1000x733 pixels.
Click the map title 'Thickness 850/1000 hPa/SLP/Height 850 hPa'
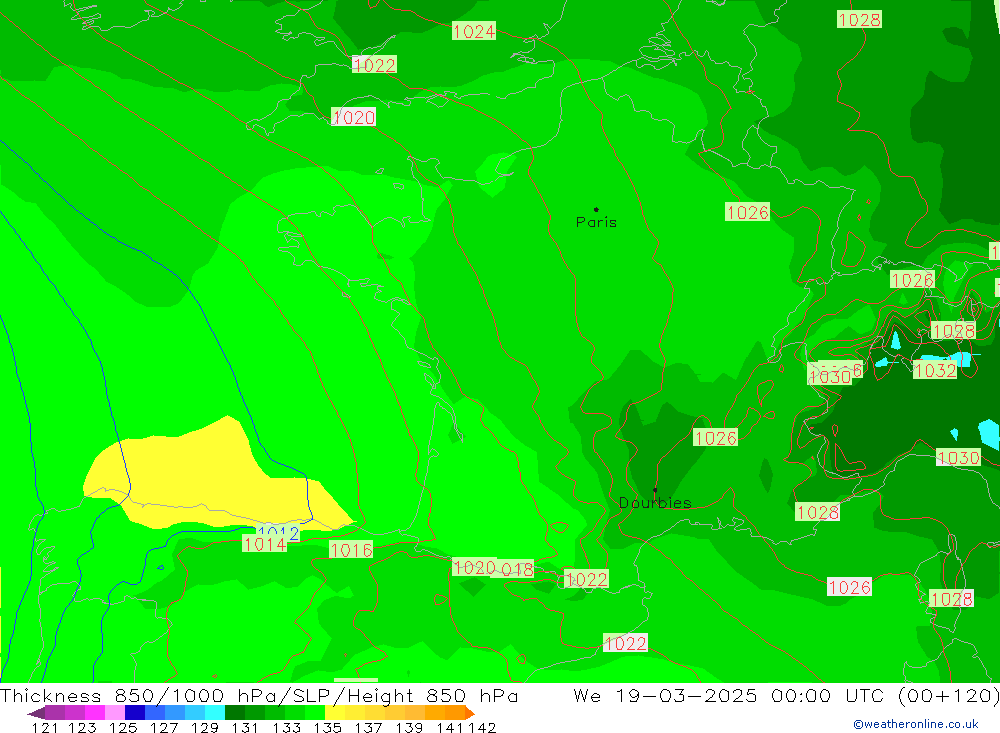click(x=259, y=695)
